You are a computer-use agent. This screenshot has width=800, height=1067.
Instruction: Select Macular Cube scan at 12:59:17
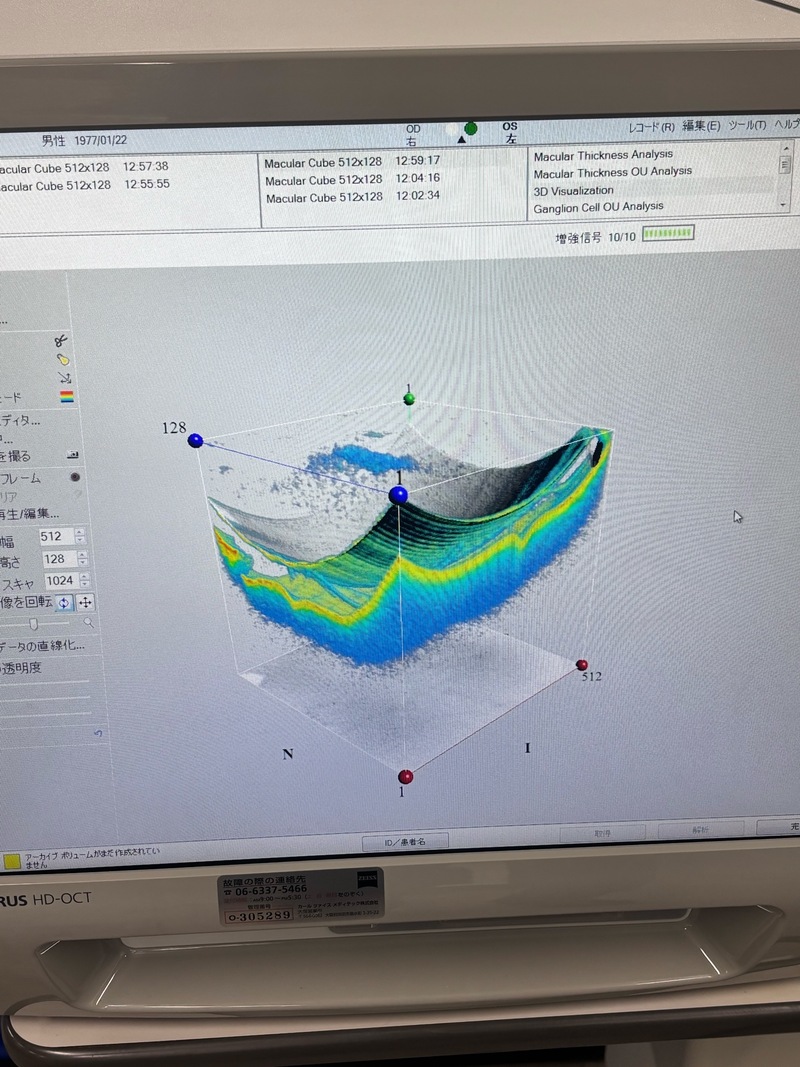tap(352, 161)
